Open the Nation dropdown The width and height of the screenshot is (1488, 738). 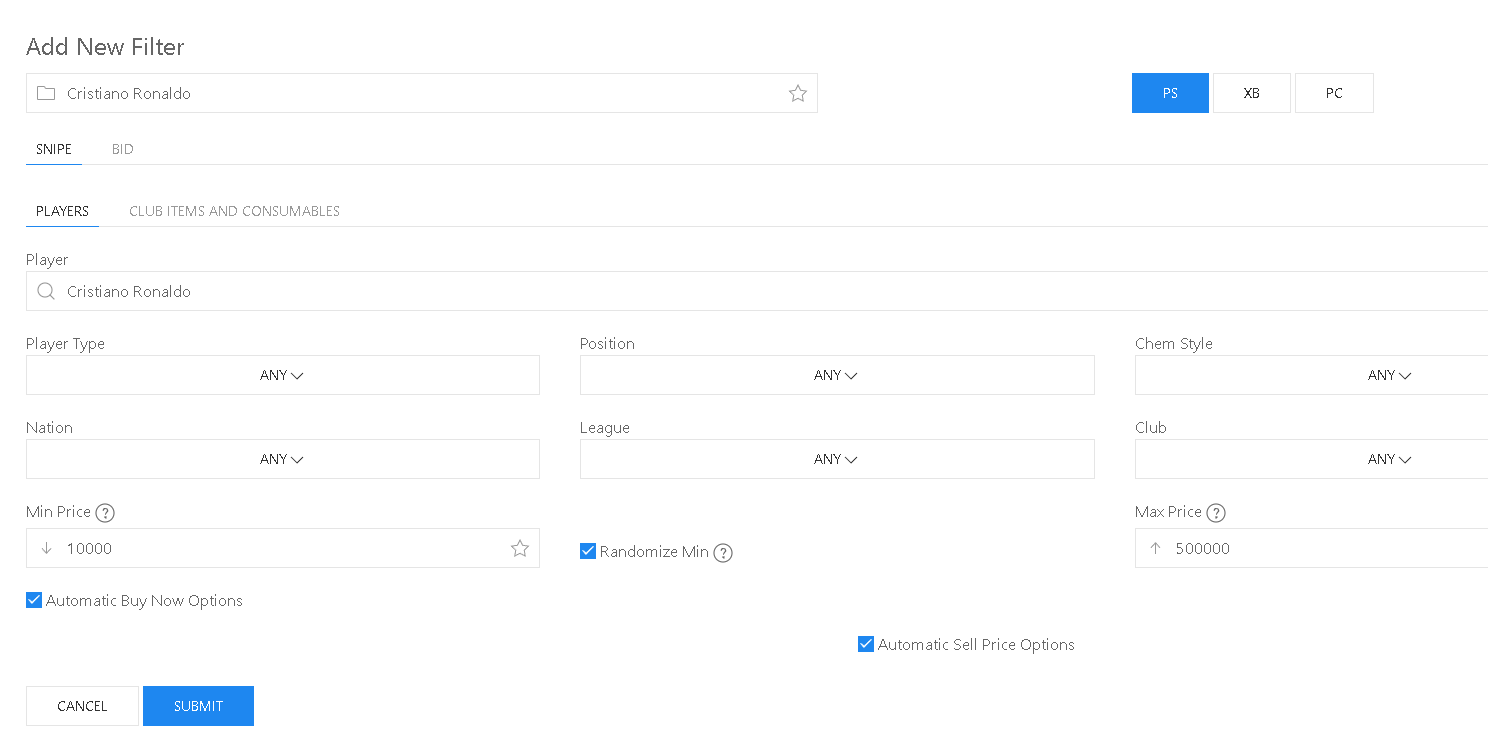283,459
